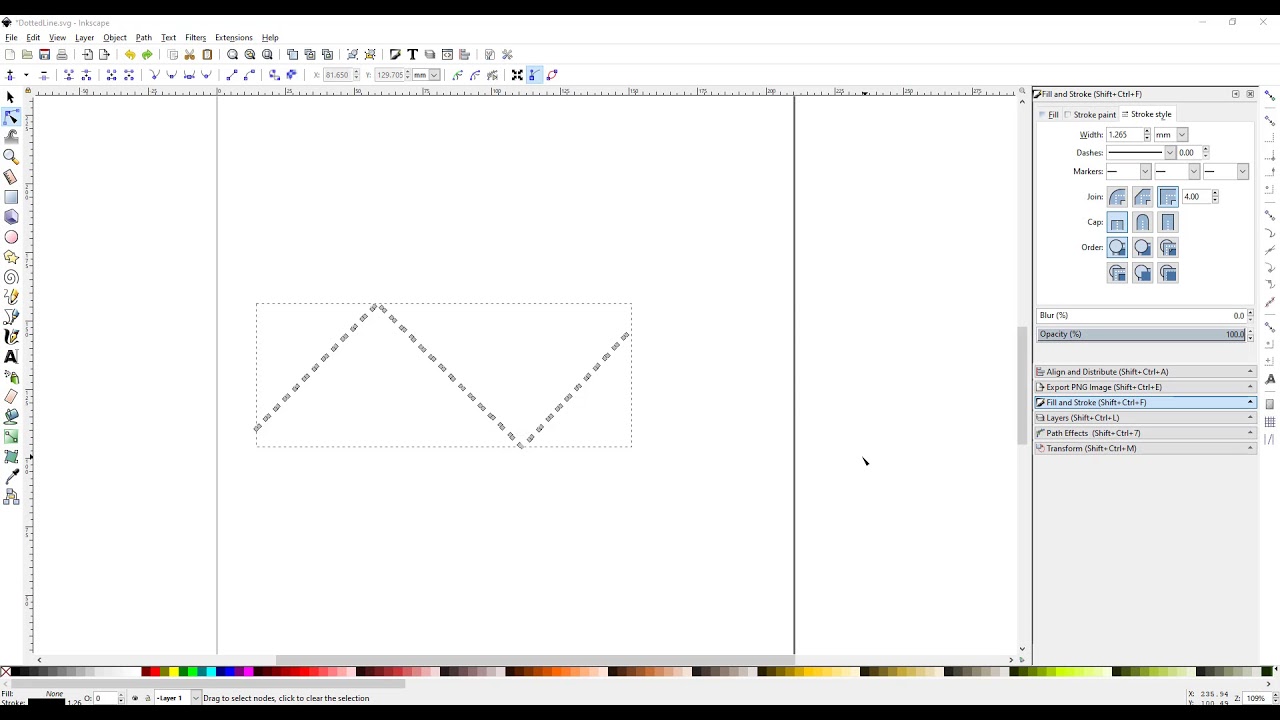Open the node coordinate units dropdown
The width and height of the screenshot is (1280, 720).
[x=434, y=75]
